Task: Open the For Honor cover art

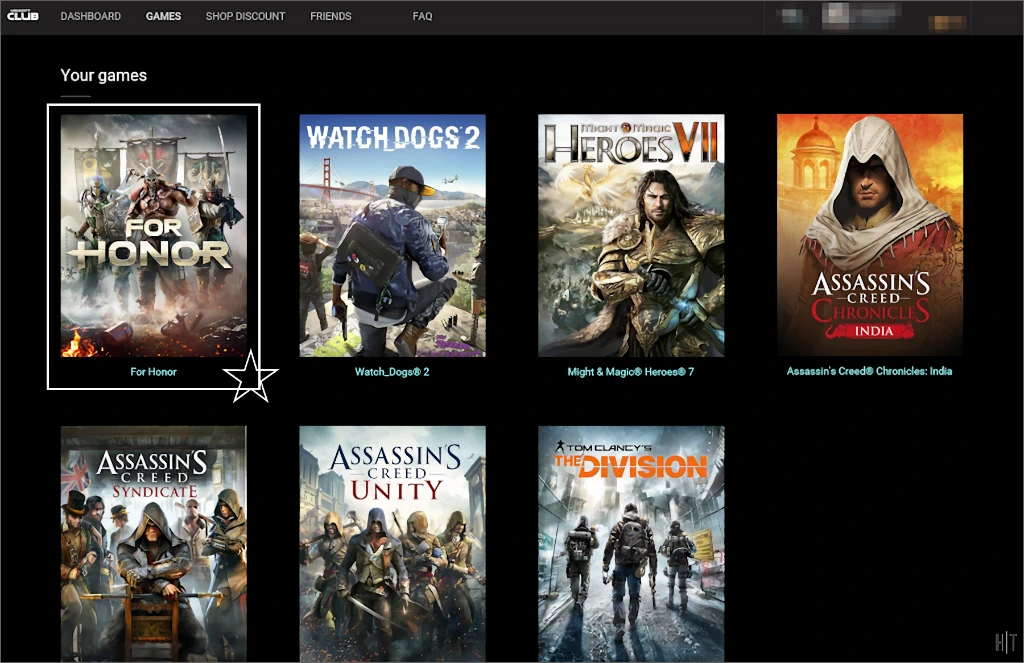Action: 154,236
